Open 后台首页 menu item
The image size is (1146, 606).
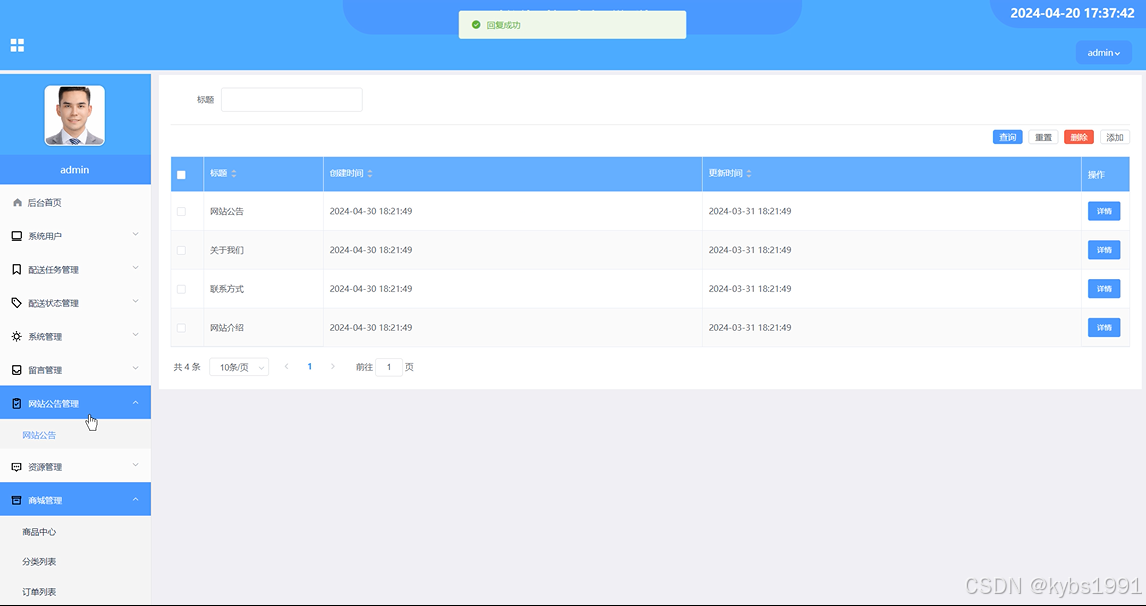(x=75, y=202)
